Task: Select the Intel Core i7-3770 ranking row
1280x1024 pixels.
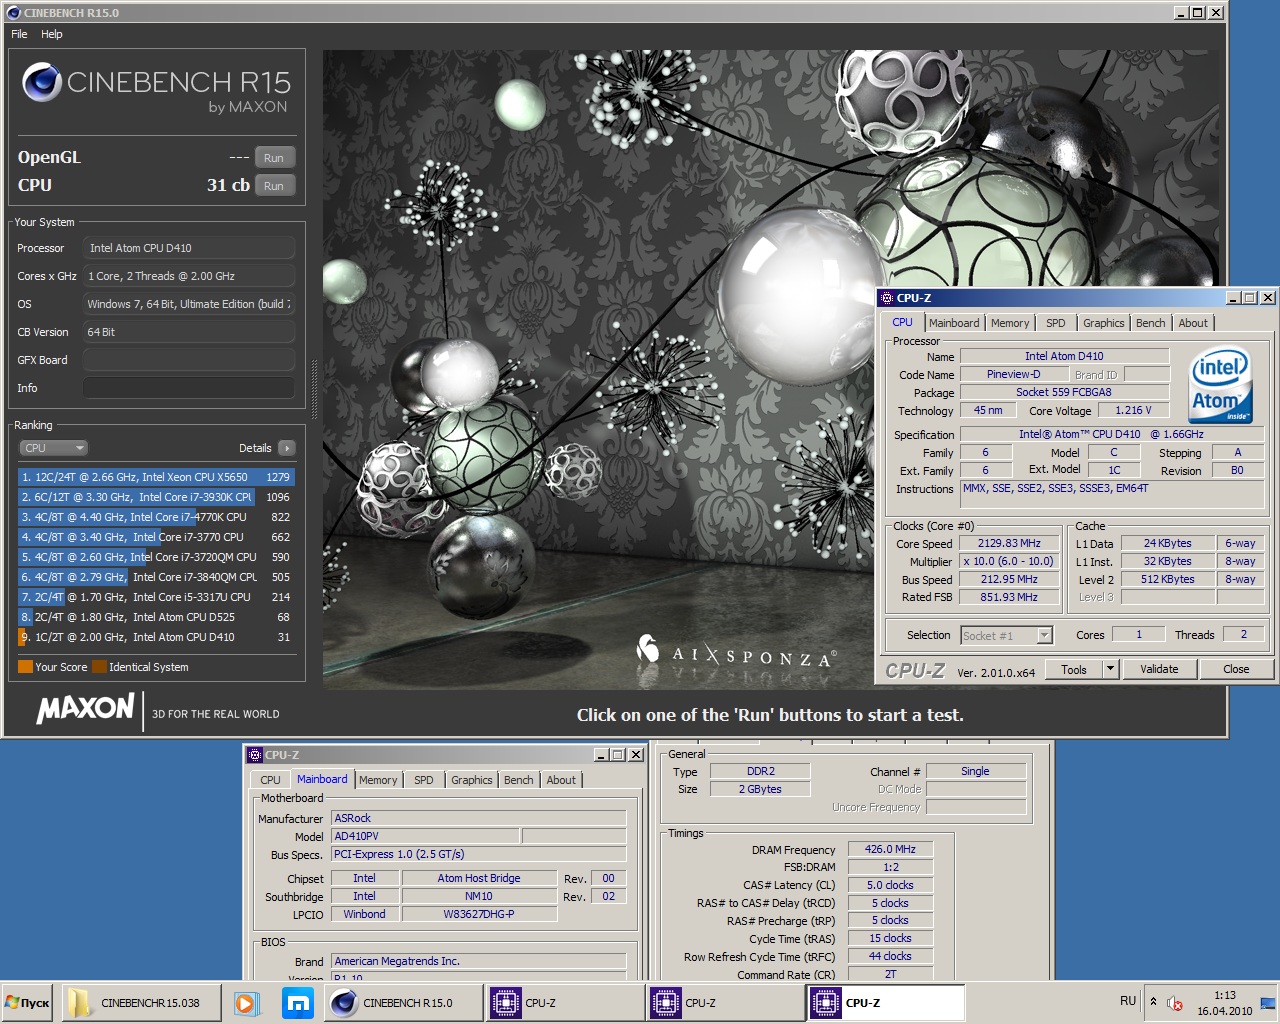Action: tap(155, 537)
